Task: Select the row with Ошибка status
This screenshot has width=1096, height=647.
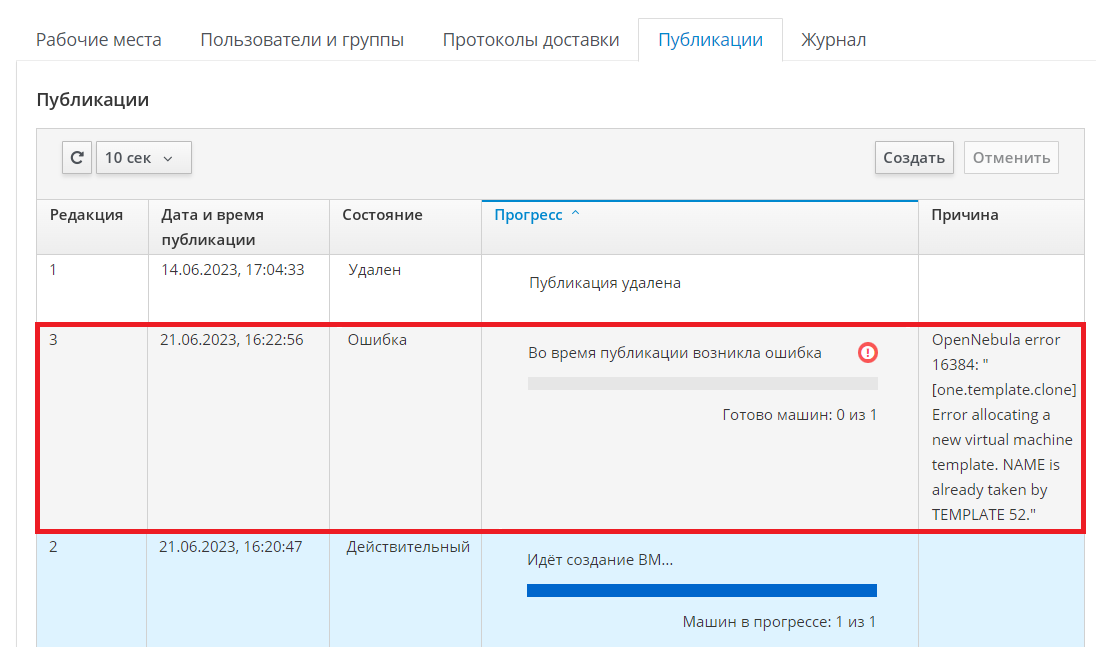Action: click(377, 340)
